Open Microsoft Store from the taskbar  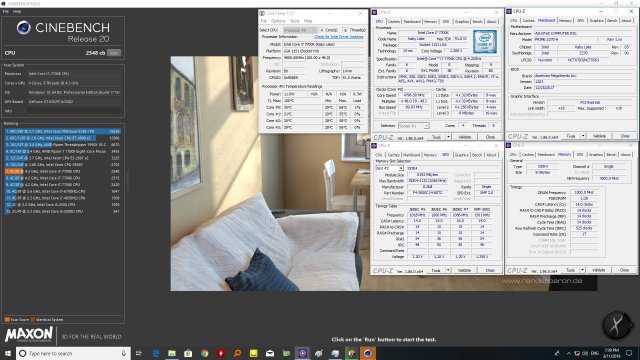[x=188, y=353]
